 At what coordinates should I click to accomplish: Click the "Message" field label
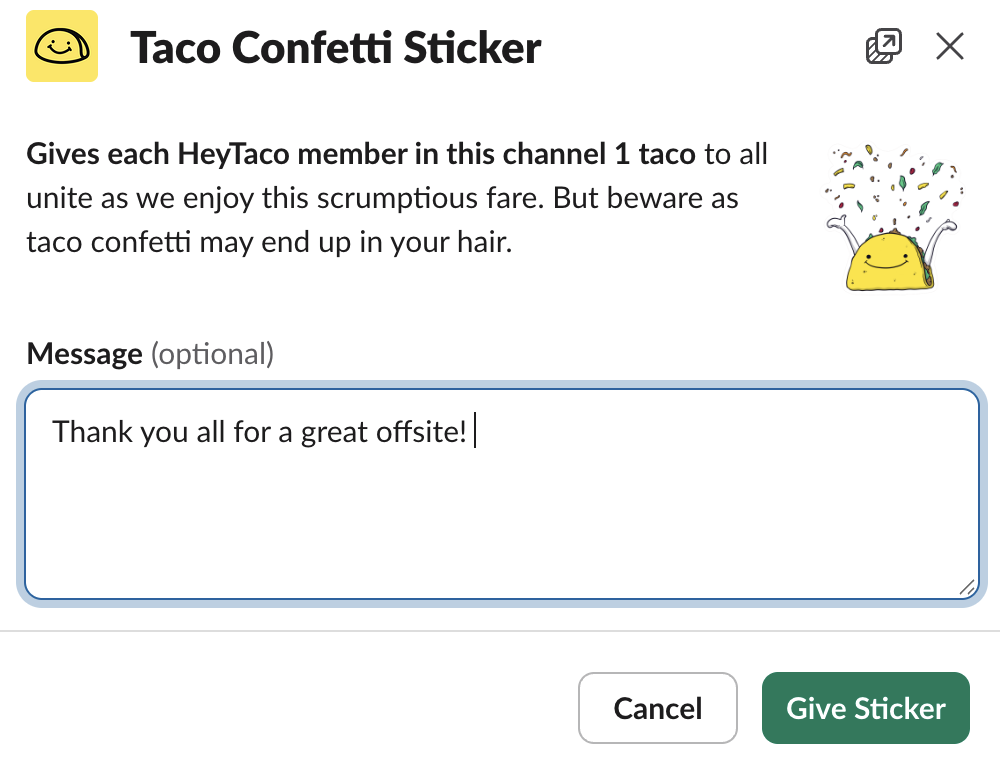85,353
